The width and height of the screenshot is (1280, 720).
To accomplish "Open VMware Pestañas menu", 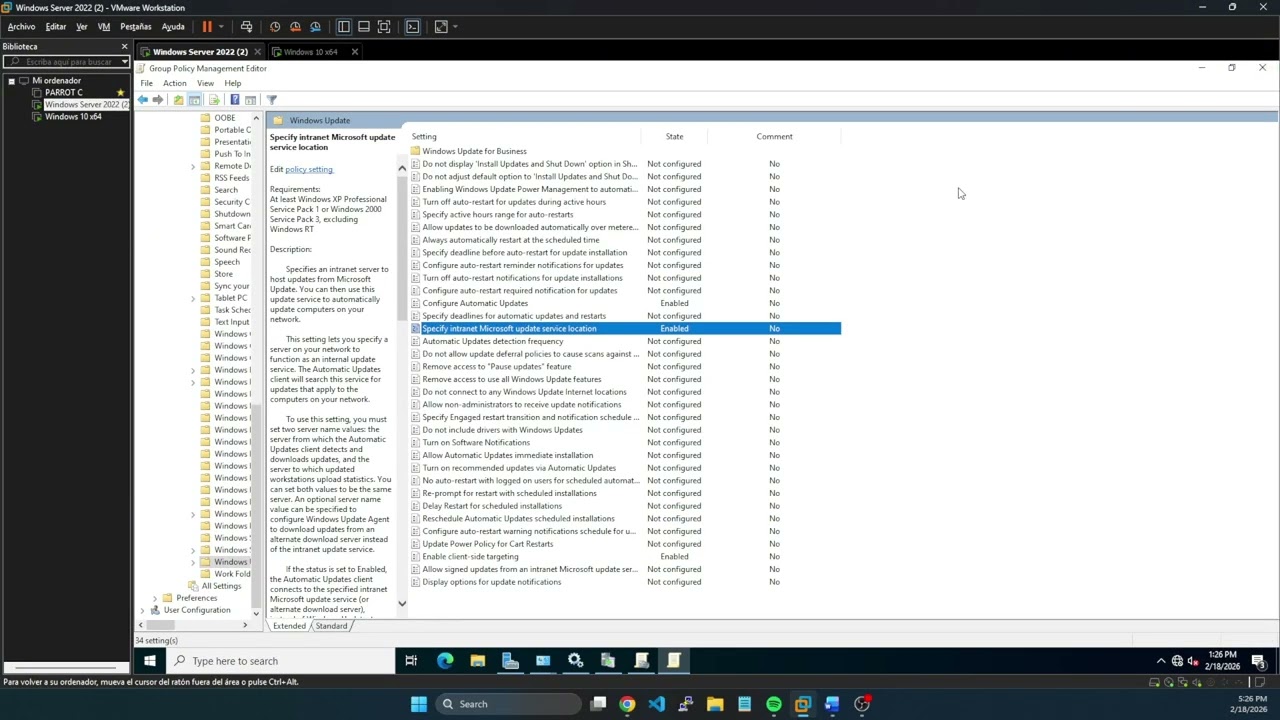I will click(x=135, y=27).
